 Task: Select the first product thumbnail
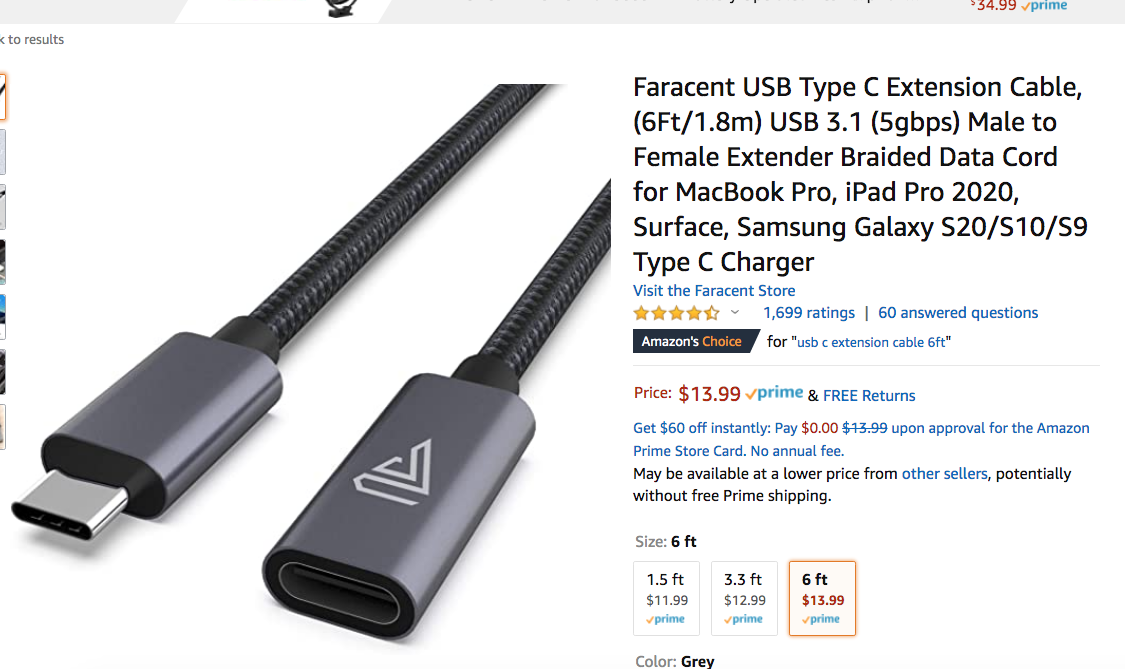click(x=2, y=97)
